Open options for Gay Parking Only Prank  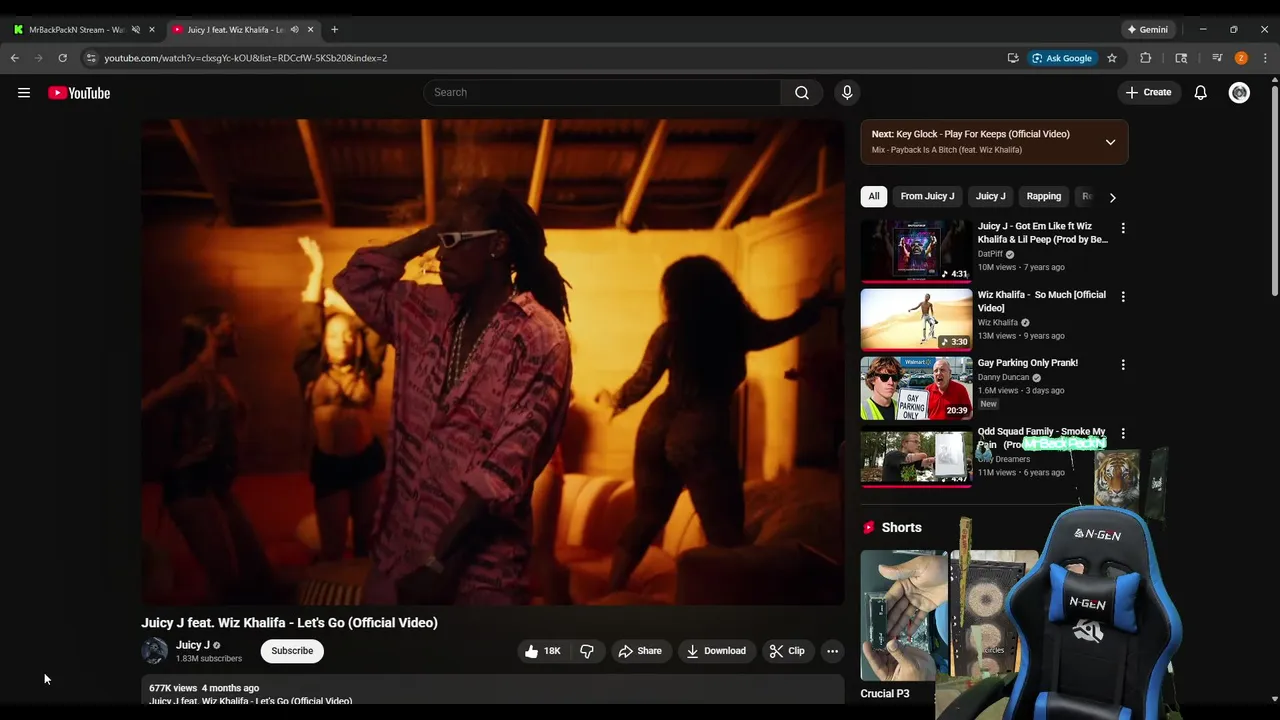coord(1123,365)
